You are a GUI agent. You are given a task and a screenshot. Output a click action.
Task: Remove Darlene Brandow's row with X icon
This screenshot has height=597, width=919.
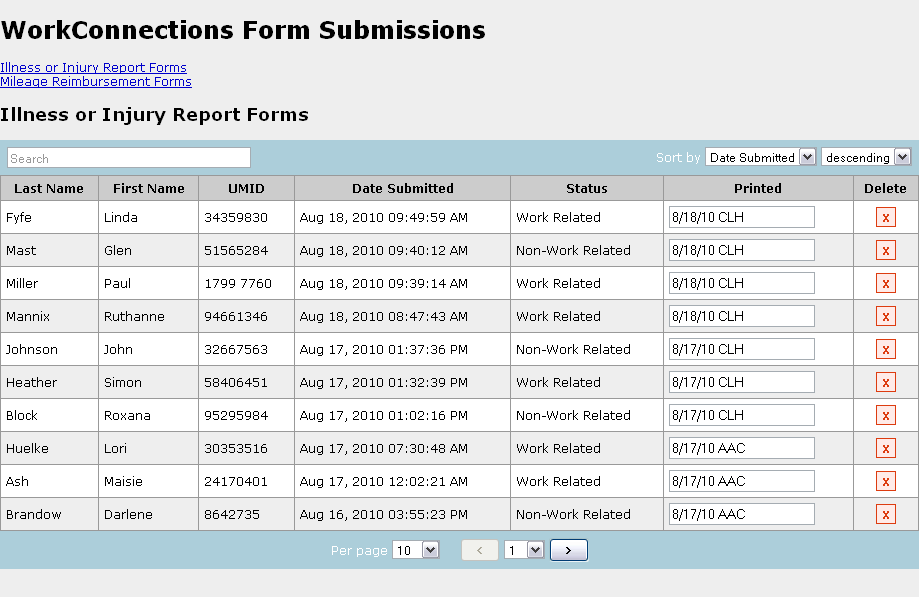tap(885, 515)
